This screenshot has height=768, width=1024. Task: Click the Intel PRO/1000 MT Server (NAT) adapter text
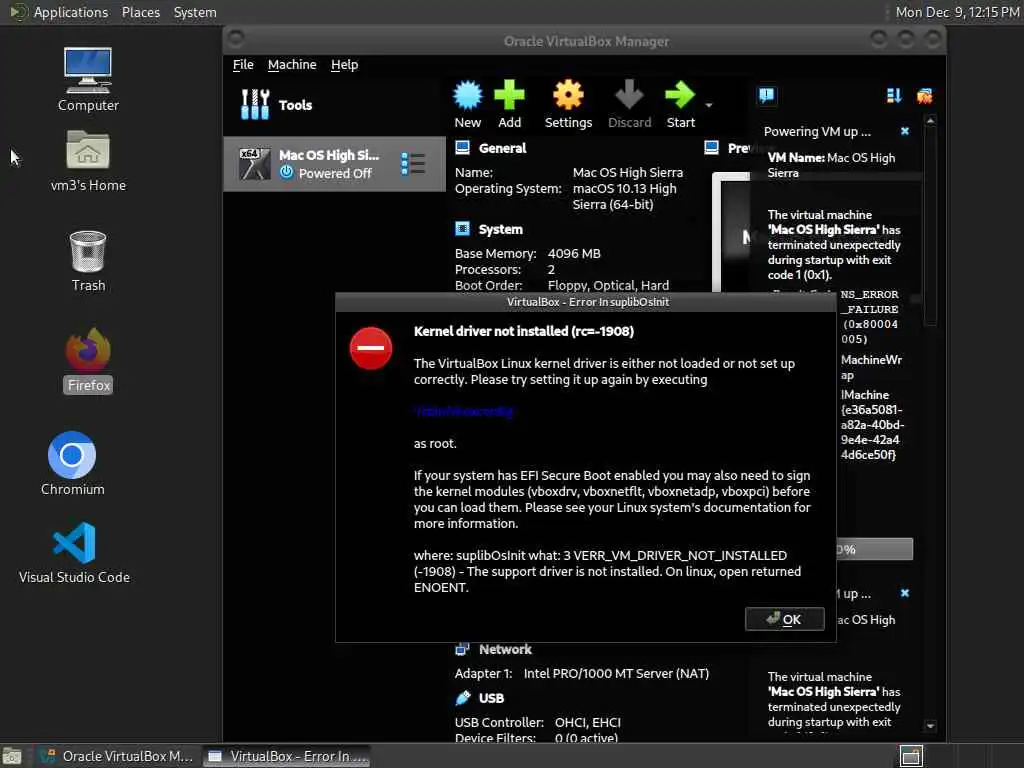pyautogui.click(x=616, y=673)
